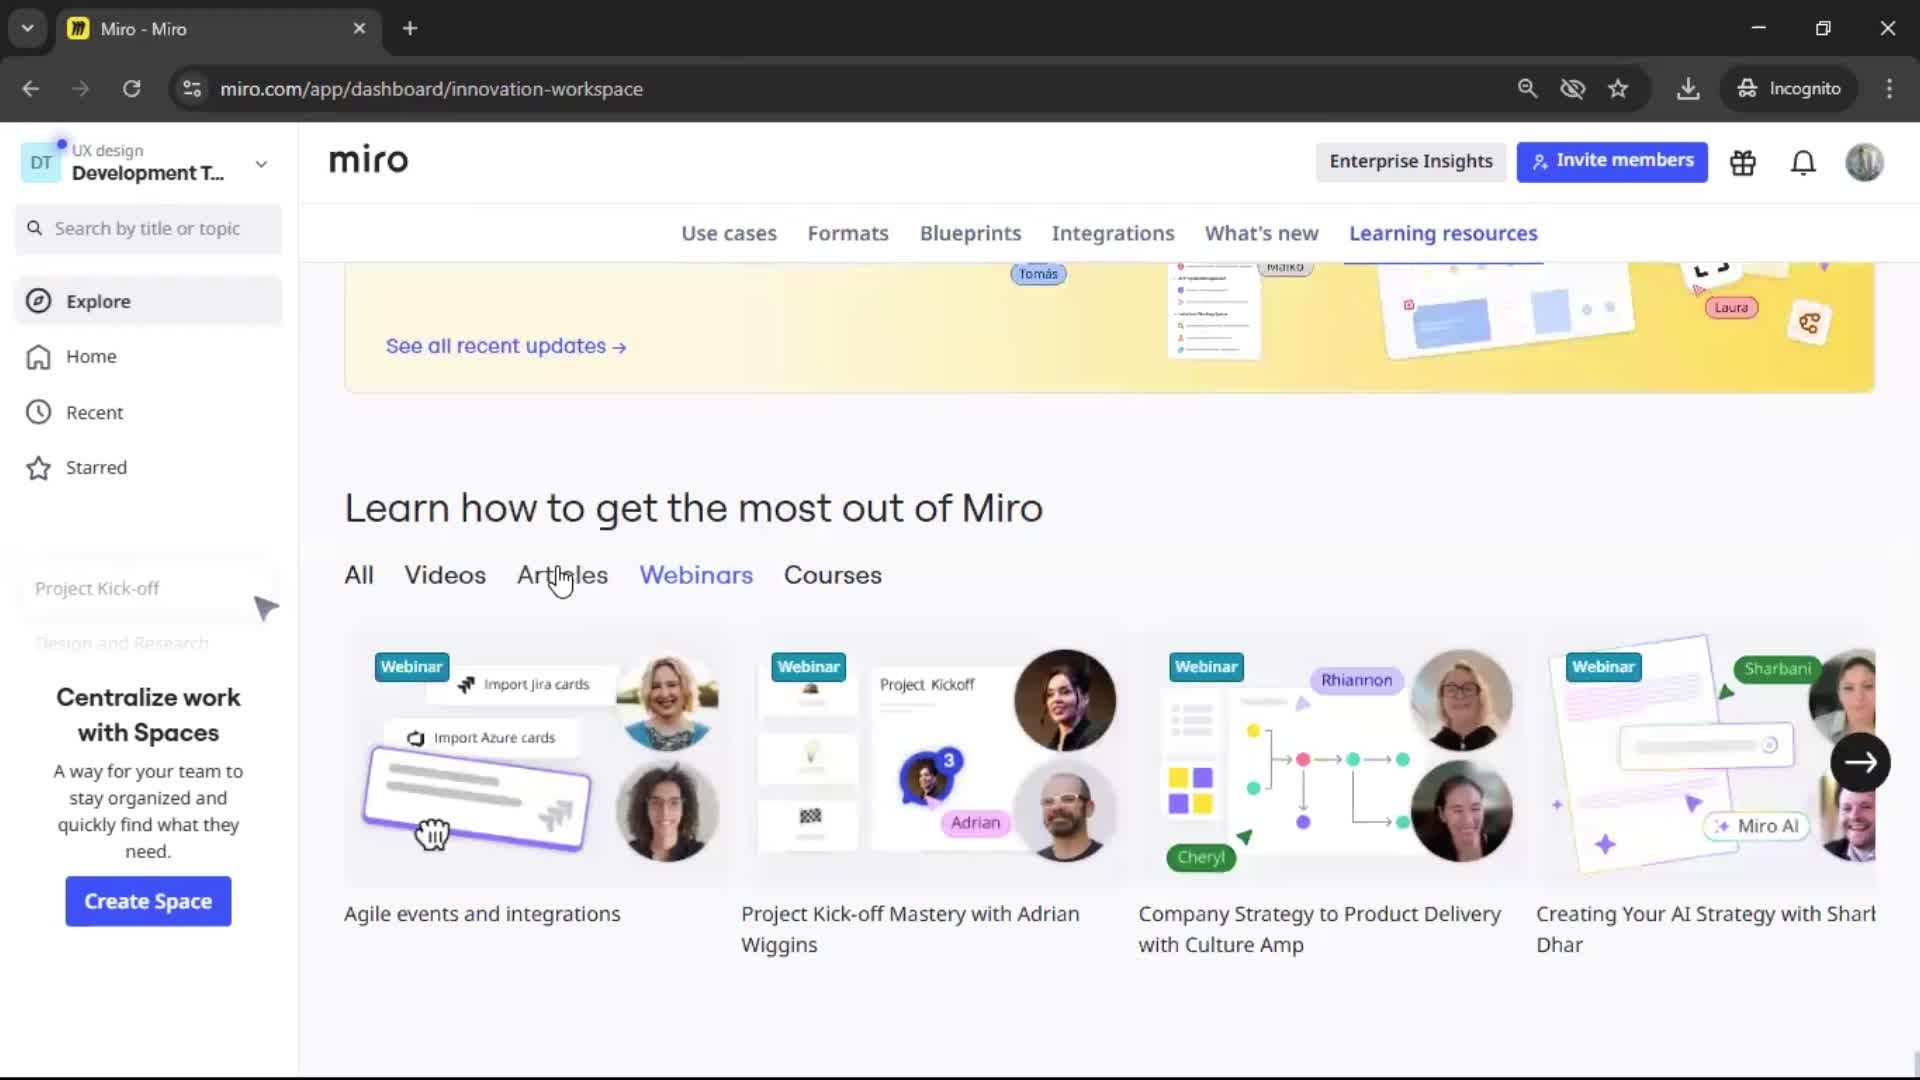Open Starred boards in sidebar
This screenshot has height=1080, width=1920.
coord(148,468)
